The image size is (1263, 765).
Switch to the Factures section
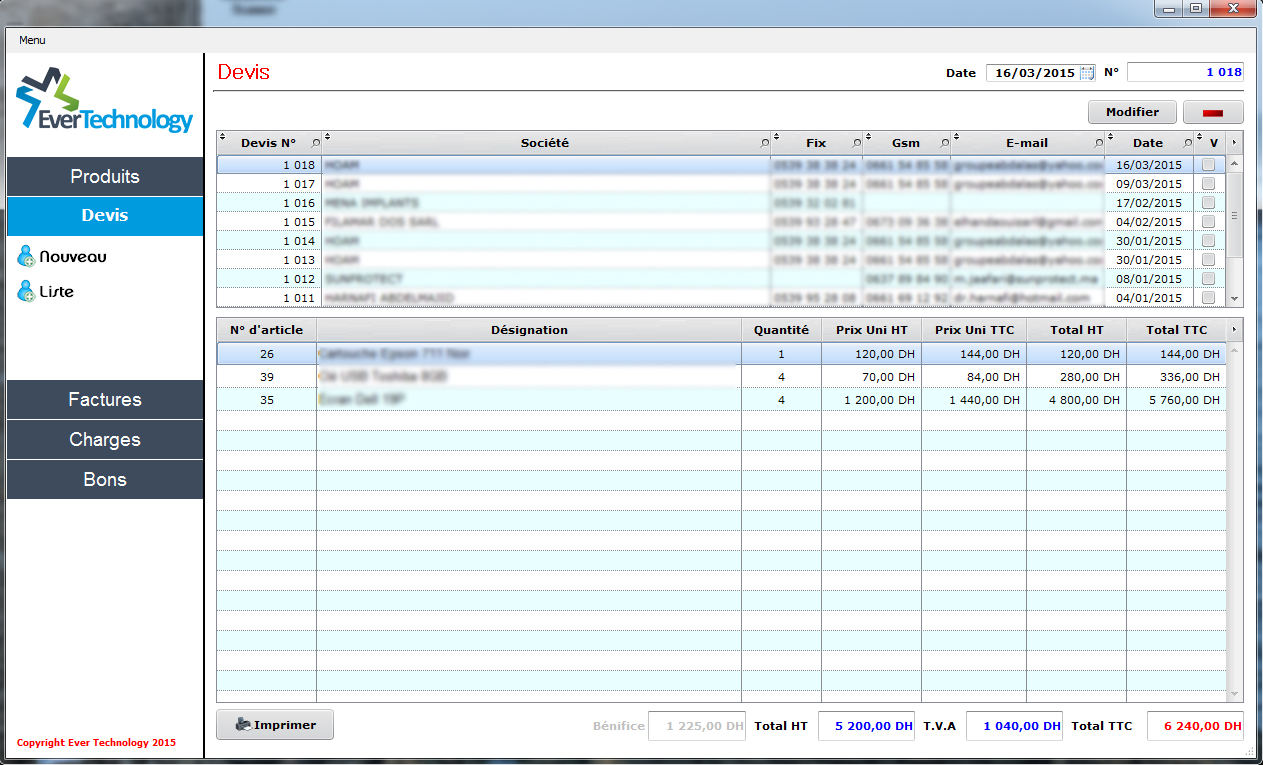(105, 400)
